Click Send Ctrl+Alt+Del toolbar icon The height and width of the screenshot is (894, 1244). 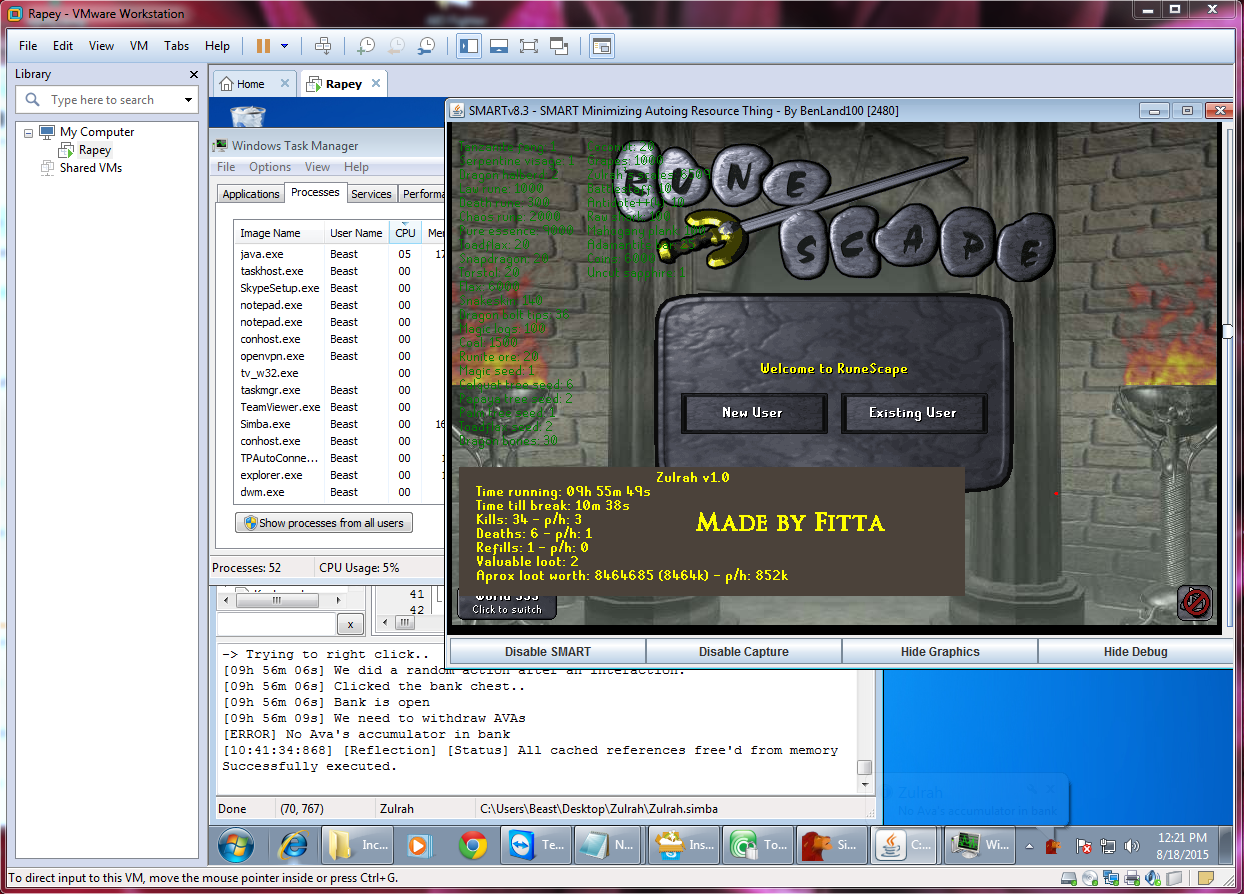322,46
